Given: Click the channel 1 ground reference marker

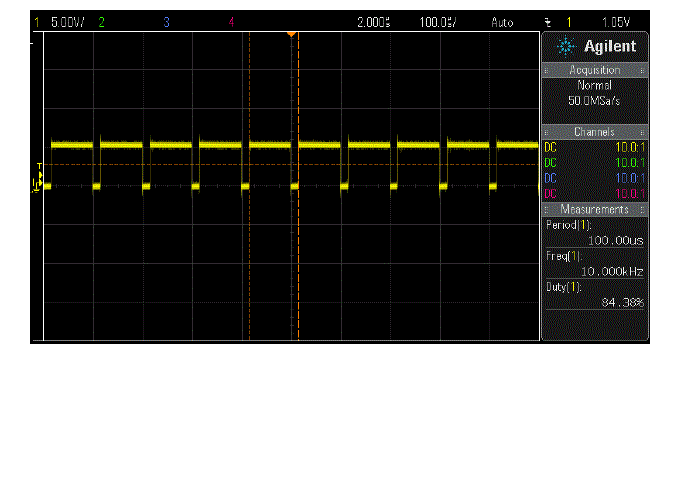Looking at the screenshot, I should 38,185.
